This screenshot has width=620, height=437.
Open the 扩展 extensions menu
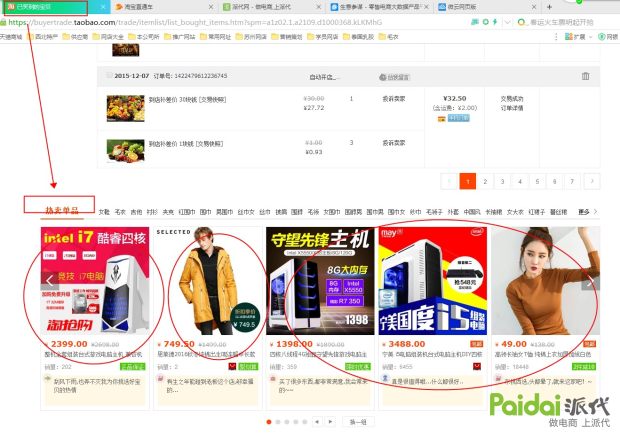point(578,37)
